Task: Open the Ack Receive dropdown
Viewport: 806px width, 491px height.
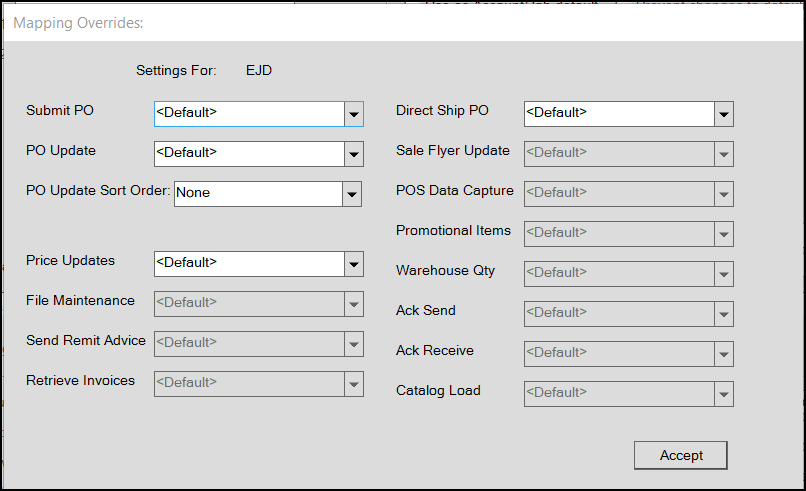Action: pyautogui.click(x=629, y=354)
